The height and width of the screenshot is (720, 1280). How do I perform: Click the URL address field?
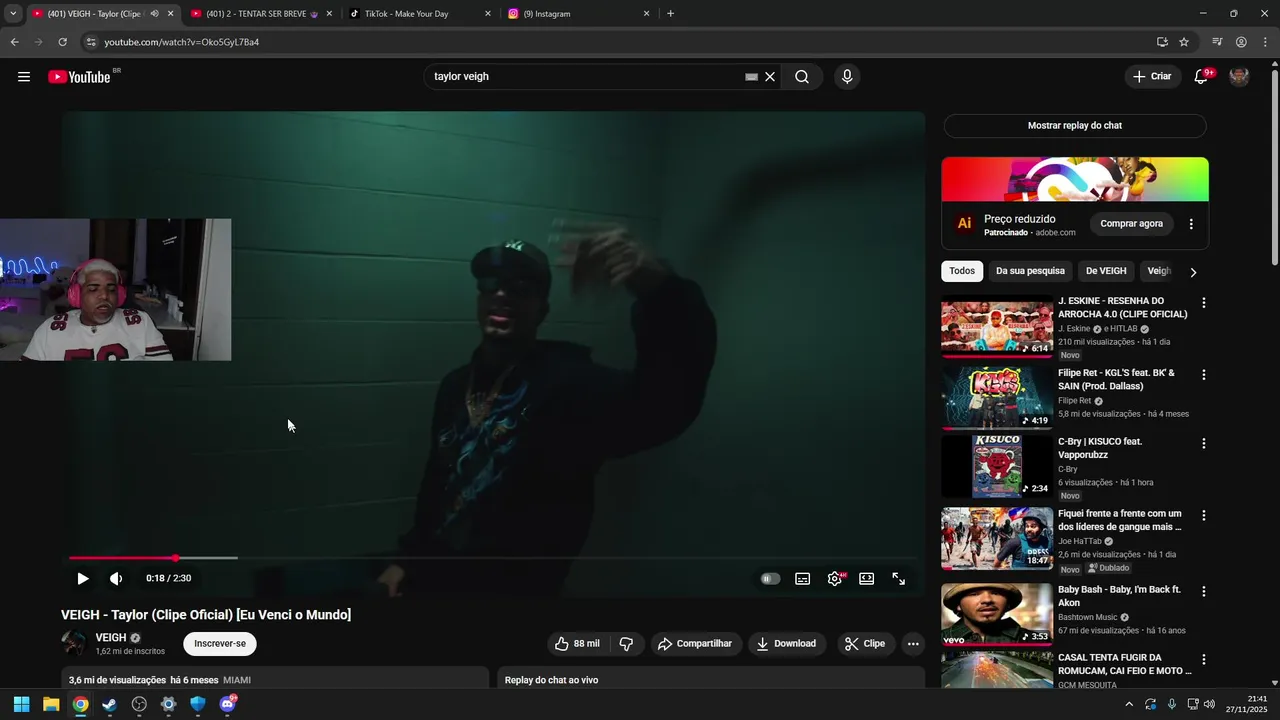coord(620,42)
